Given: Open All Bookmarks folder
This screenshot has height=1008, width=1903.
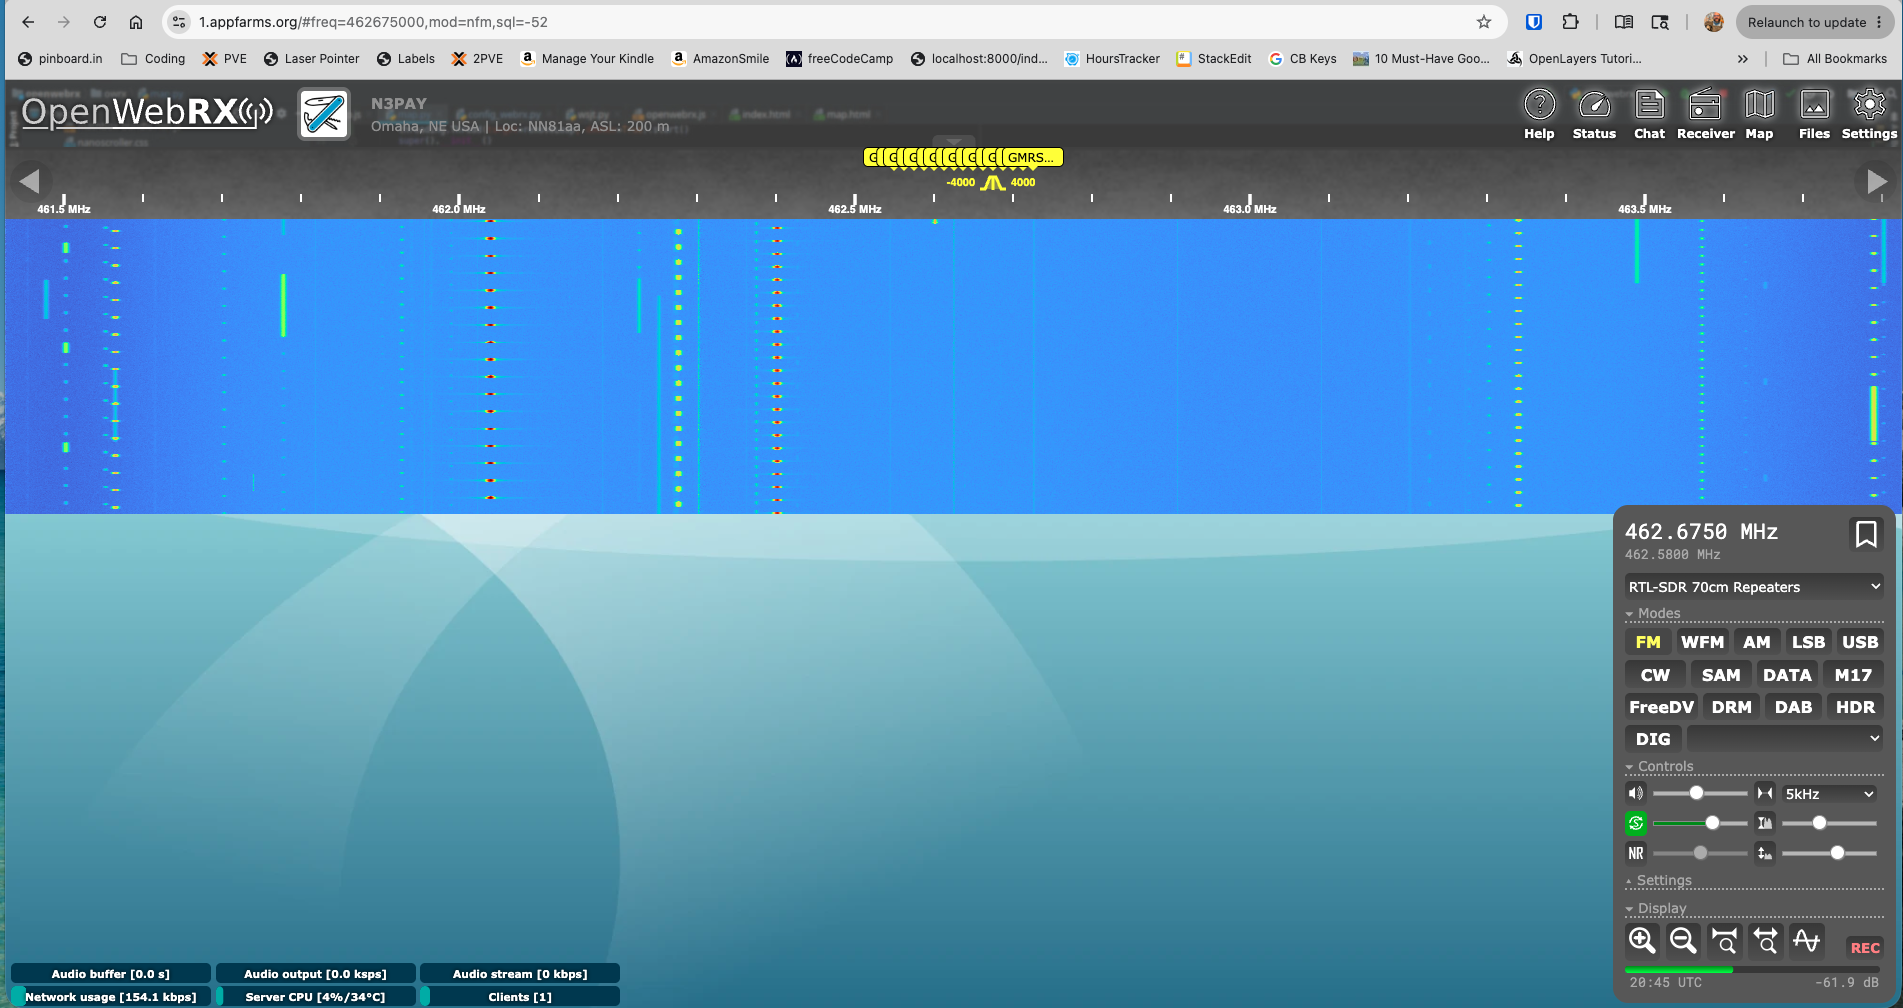Looking at the screenshot, I should [x=1834, y=59].
